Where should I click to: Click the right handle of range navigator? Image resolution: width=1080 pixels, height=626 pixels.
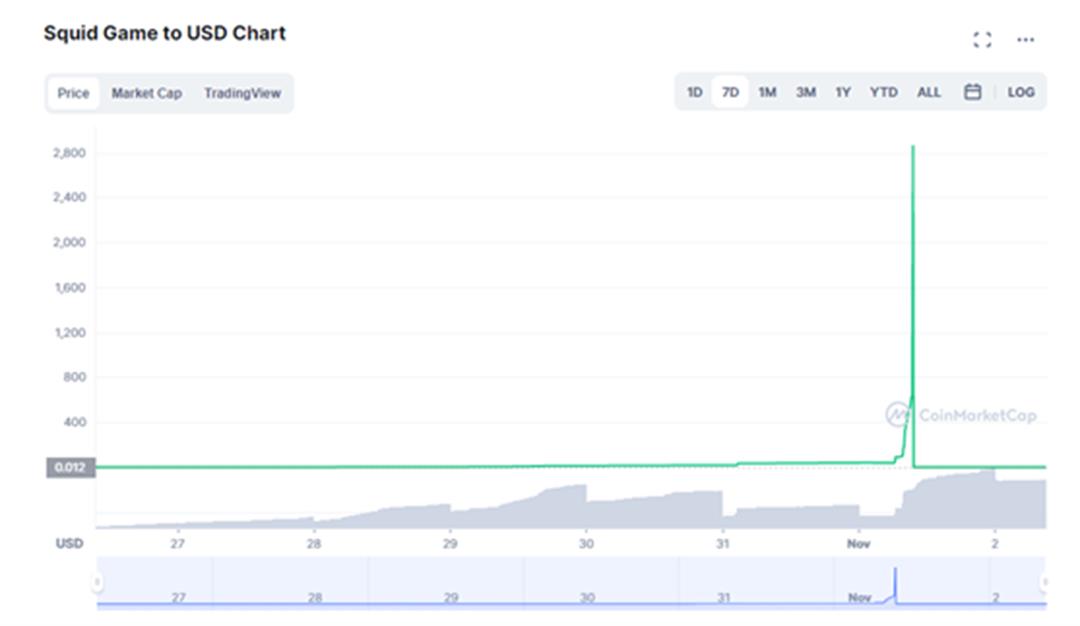1045,583
